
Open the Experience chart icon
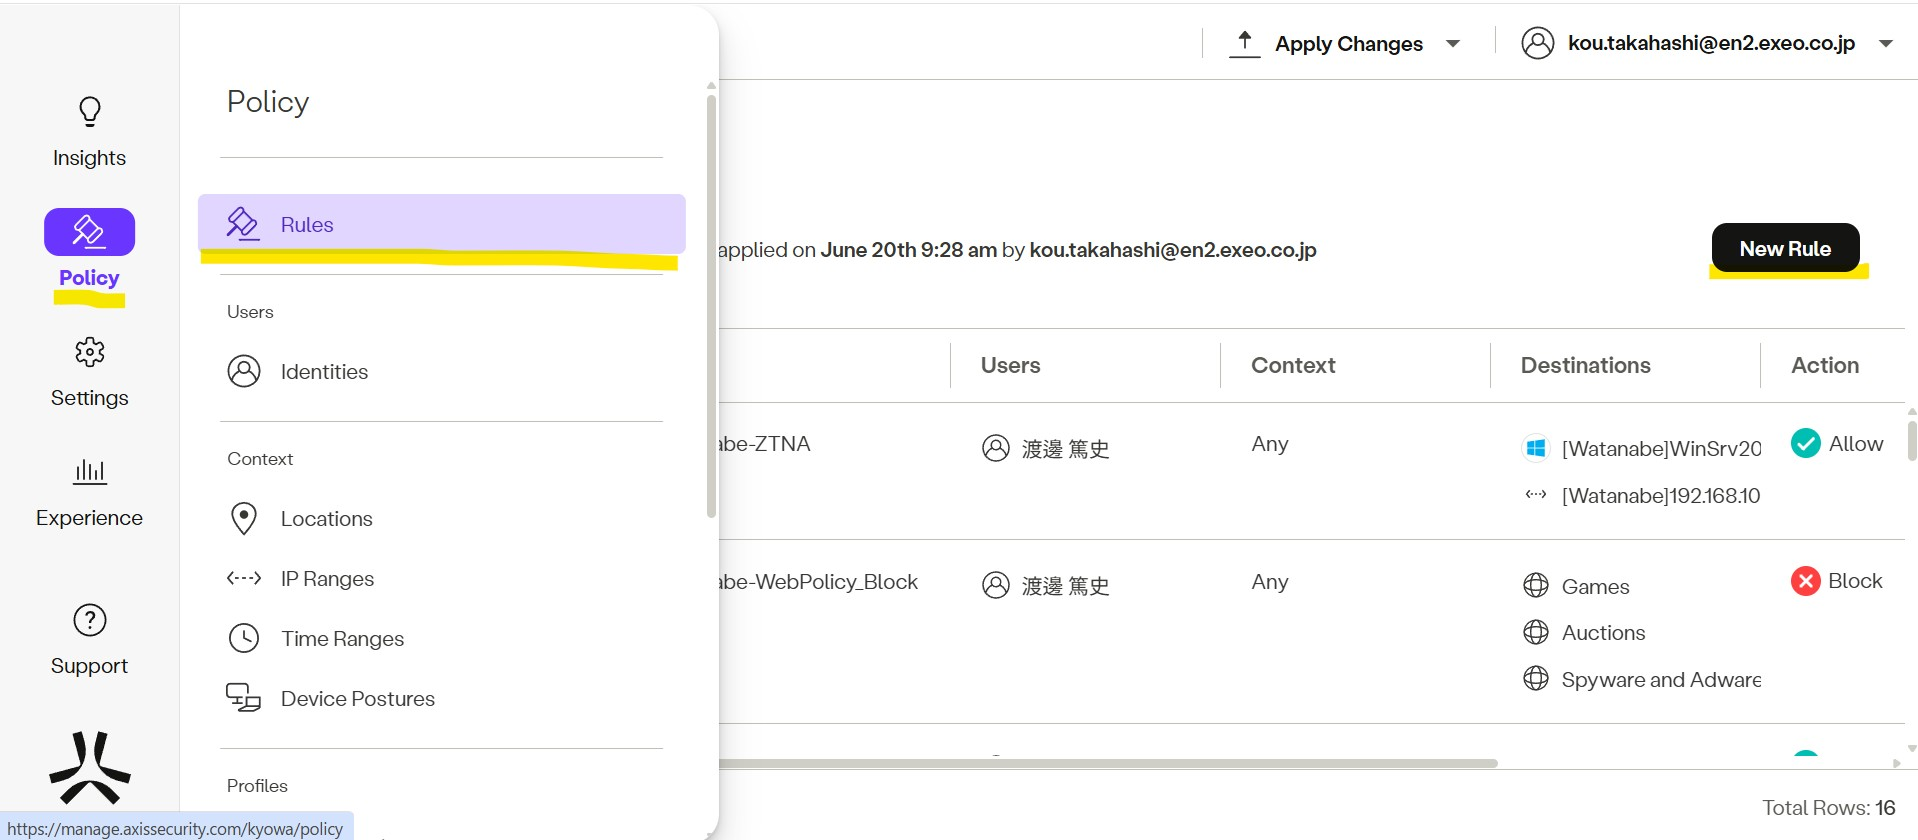tap(89, 471)
